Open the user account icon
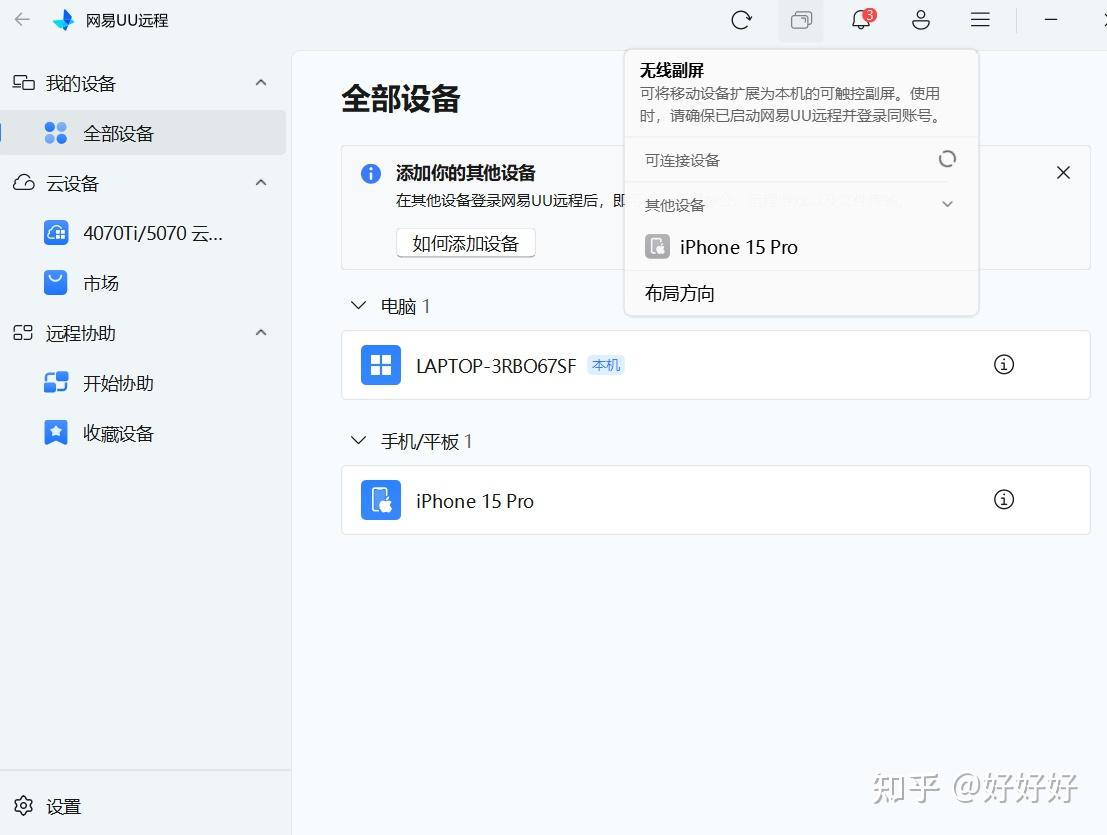1107x835 pixels. coord(921,20)
